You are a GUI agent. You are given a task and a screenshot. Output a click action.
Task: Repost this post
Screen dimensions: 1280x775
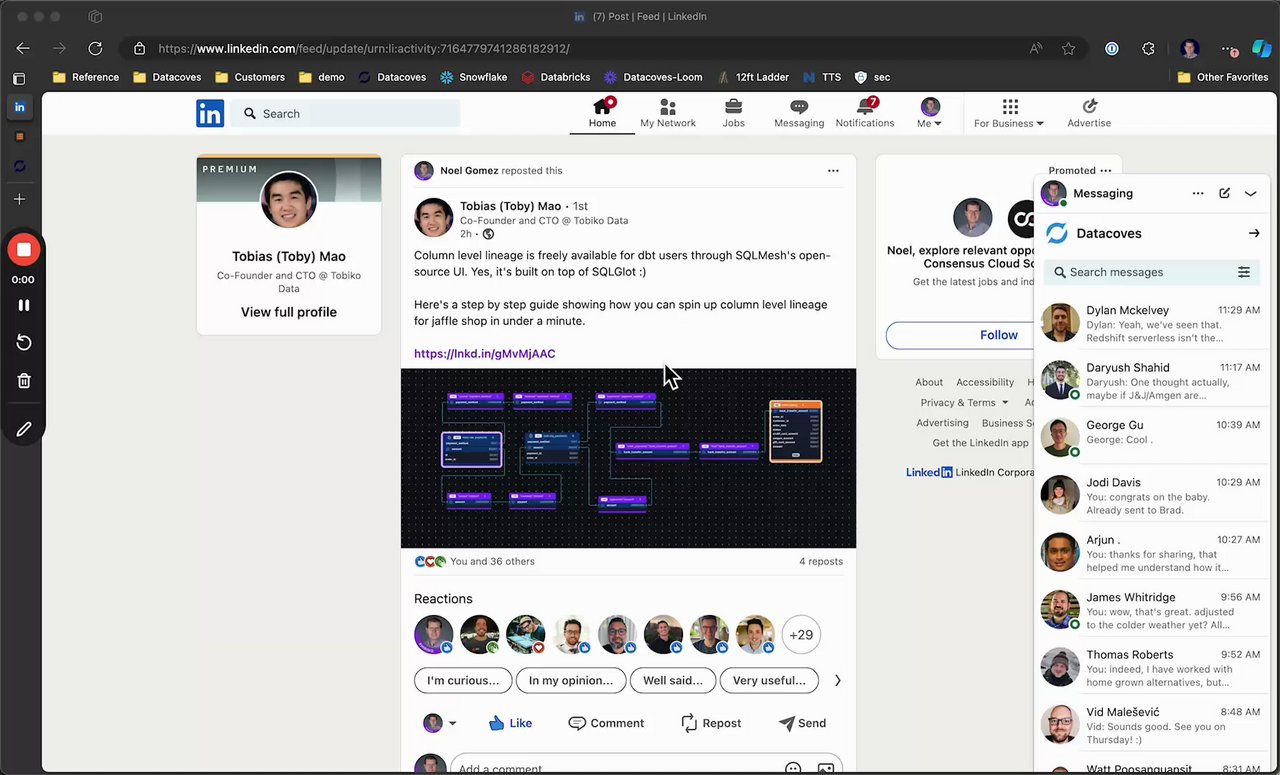pyautogui.click(x=711, y=723)
